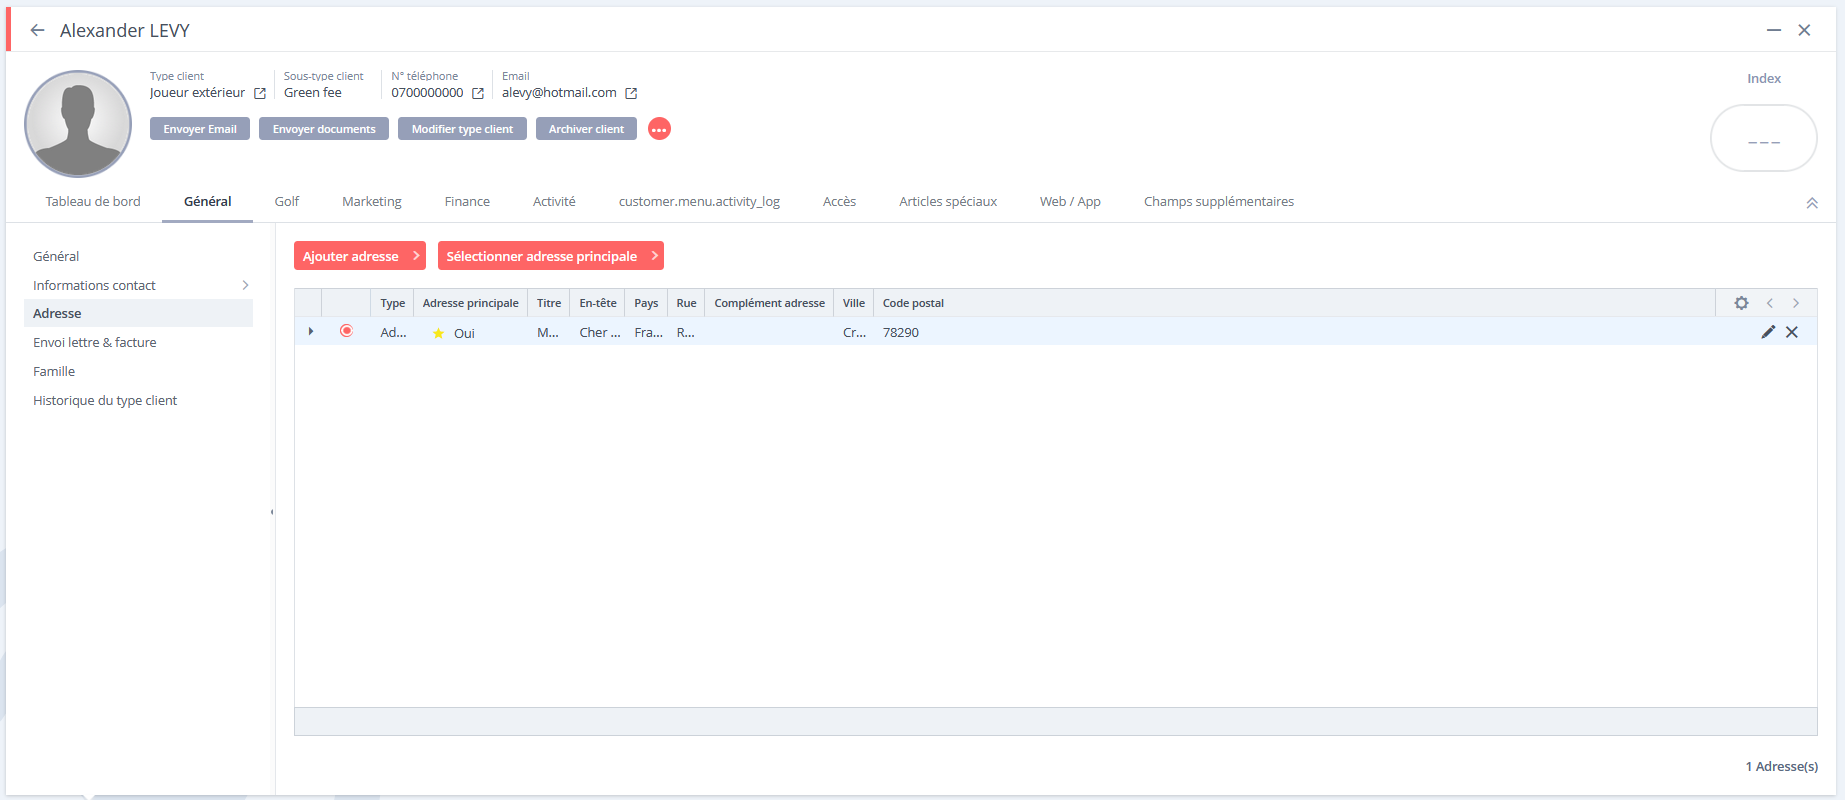
Task: Switch to Tableau de bord tab
Action: [93, 201]
